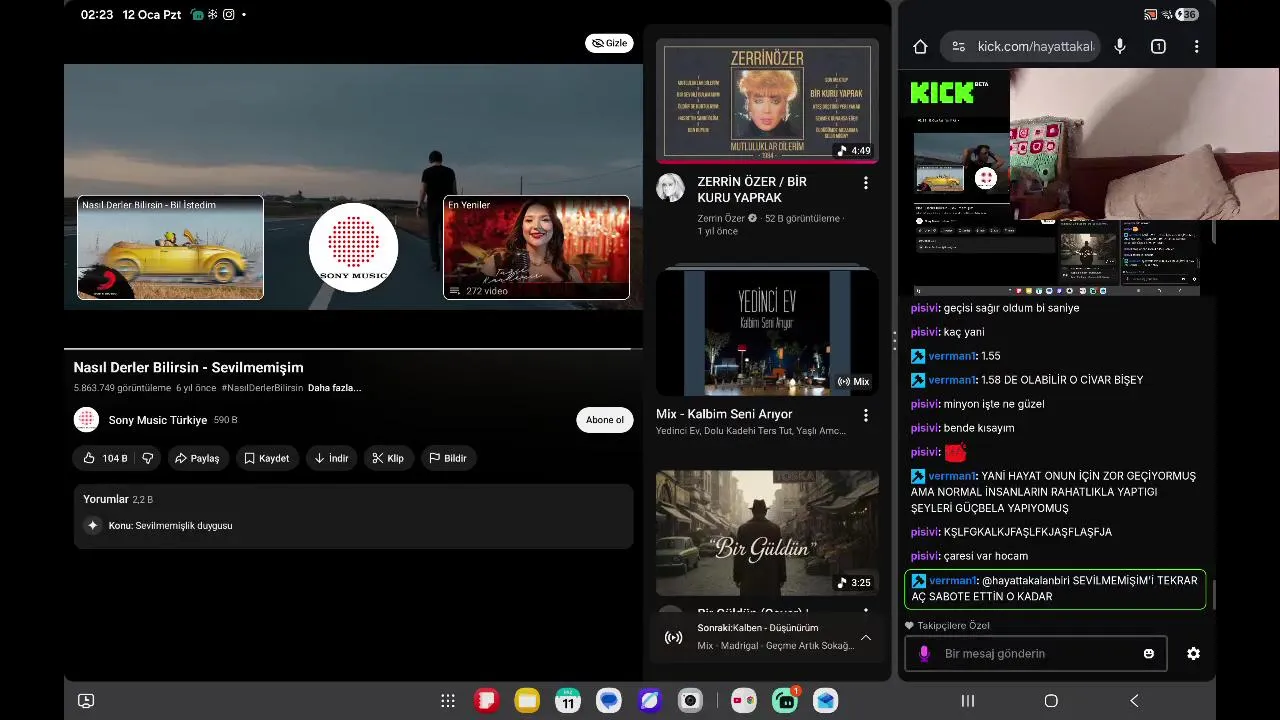Click the Sony Music Türkiye channel avatar
This screenshot has height=720, width=1280.
tap(86, 420)
